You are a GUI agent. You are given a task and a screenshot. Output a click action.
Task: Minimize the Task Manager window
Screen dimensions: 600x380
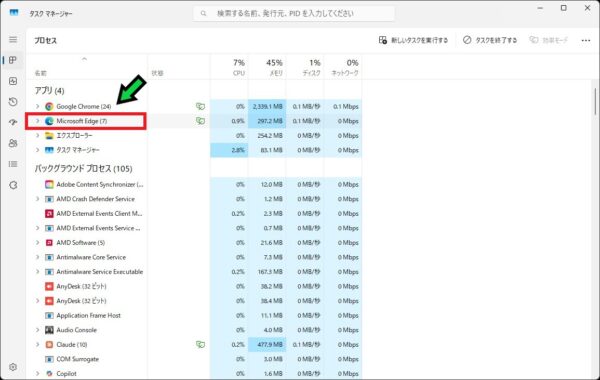click(540, 8)
